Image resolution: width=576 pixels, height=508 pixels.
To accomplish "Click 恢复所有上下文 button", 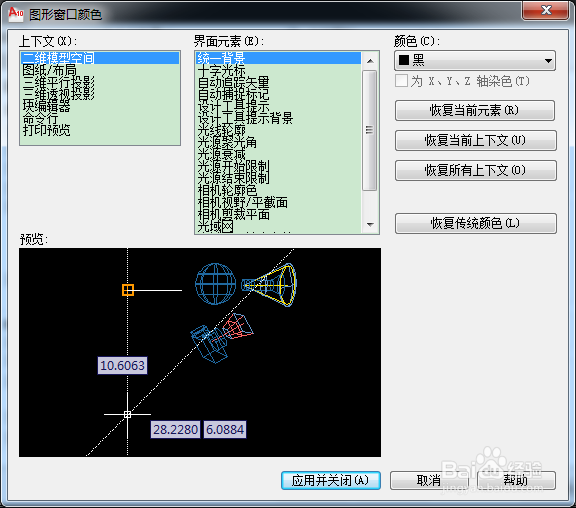I will pos(476,170).
